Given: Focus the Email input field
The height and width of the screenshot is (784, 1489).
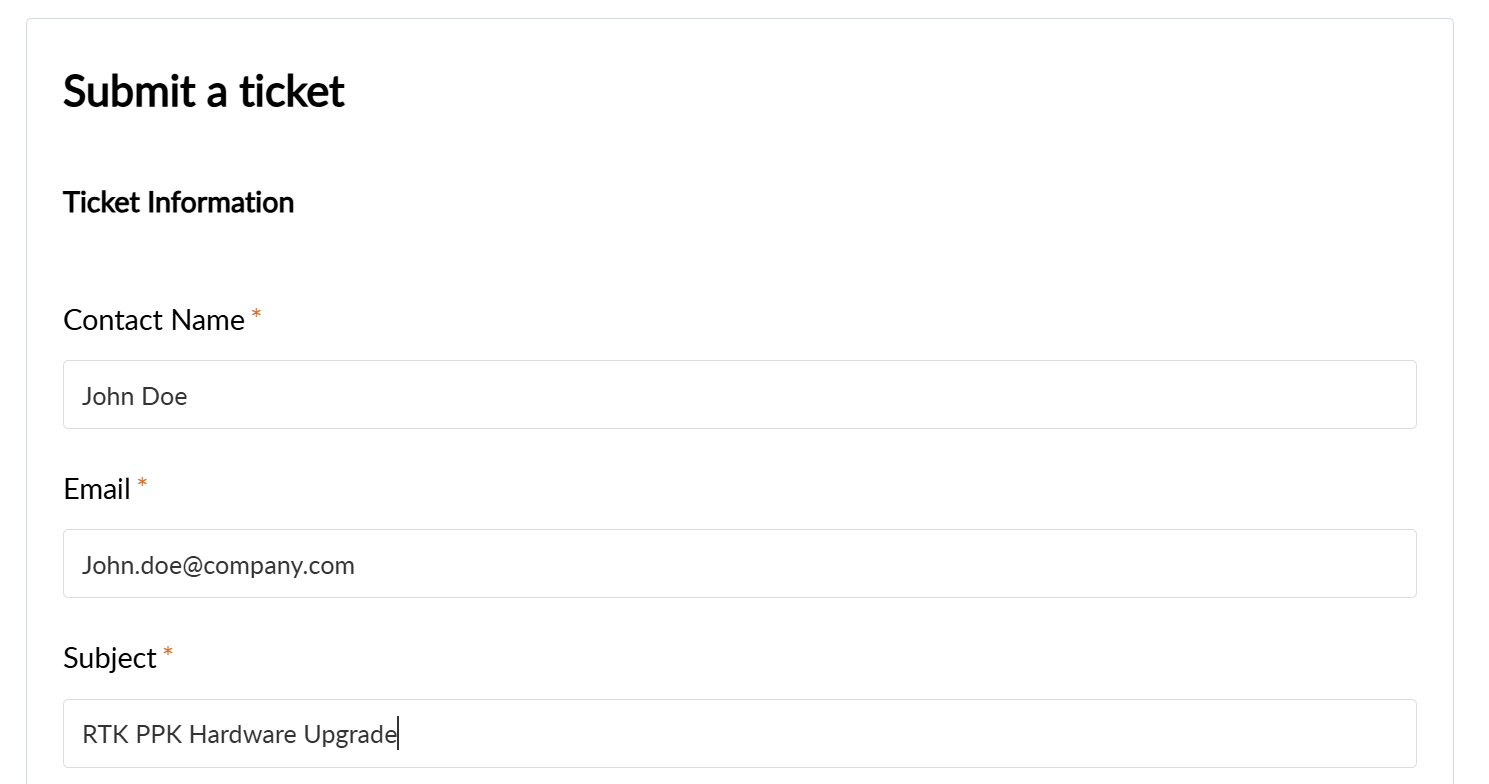Looking at the screenshot, I should pos(739,564).
